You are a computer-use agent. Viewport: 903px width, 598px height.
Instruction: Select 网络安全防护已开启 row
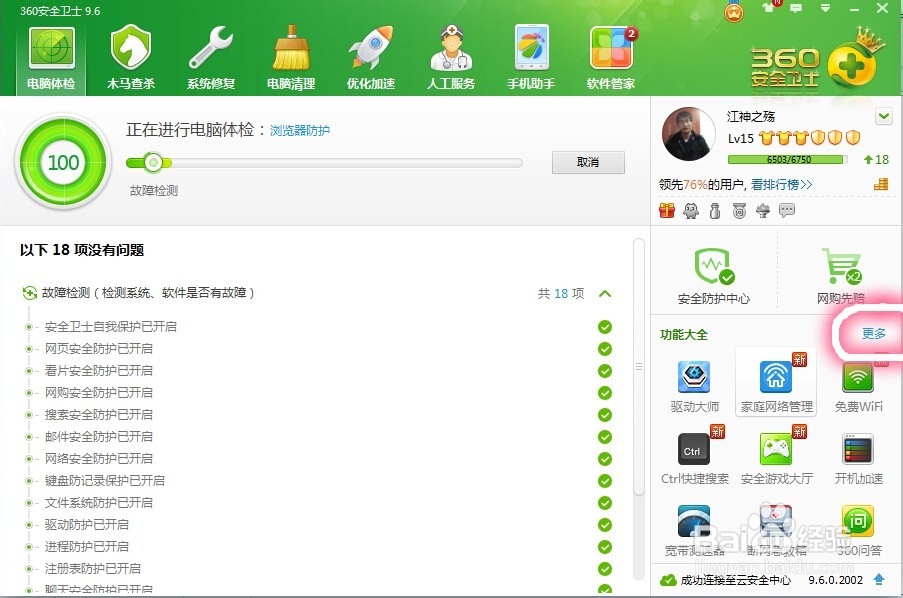click(x=320, y=459)
